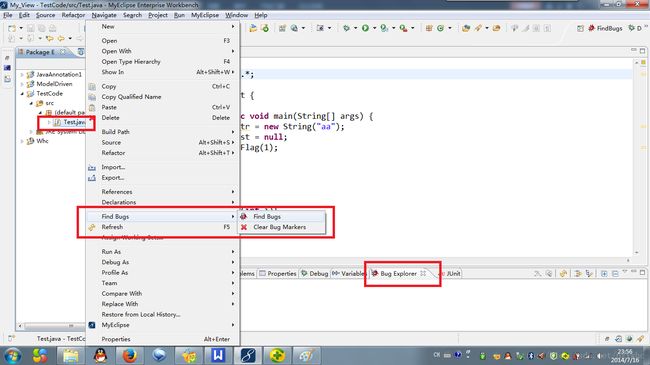This screenshot has height=365, width=650.
Task: Click the Bluetooth tray icon
Action: (x=530, y=356)
